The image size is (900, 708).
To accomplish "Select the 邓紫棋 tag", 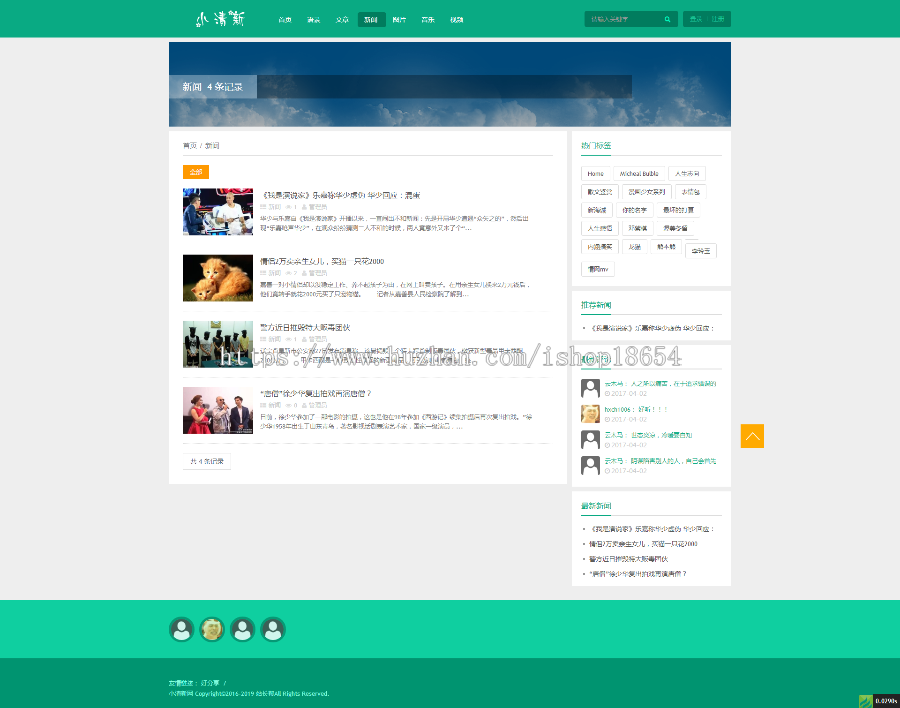I will pos(637,229).
